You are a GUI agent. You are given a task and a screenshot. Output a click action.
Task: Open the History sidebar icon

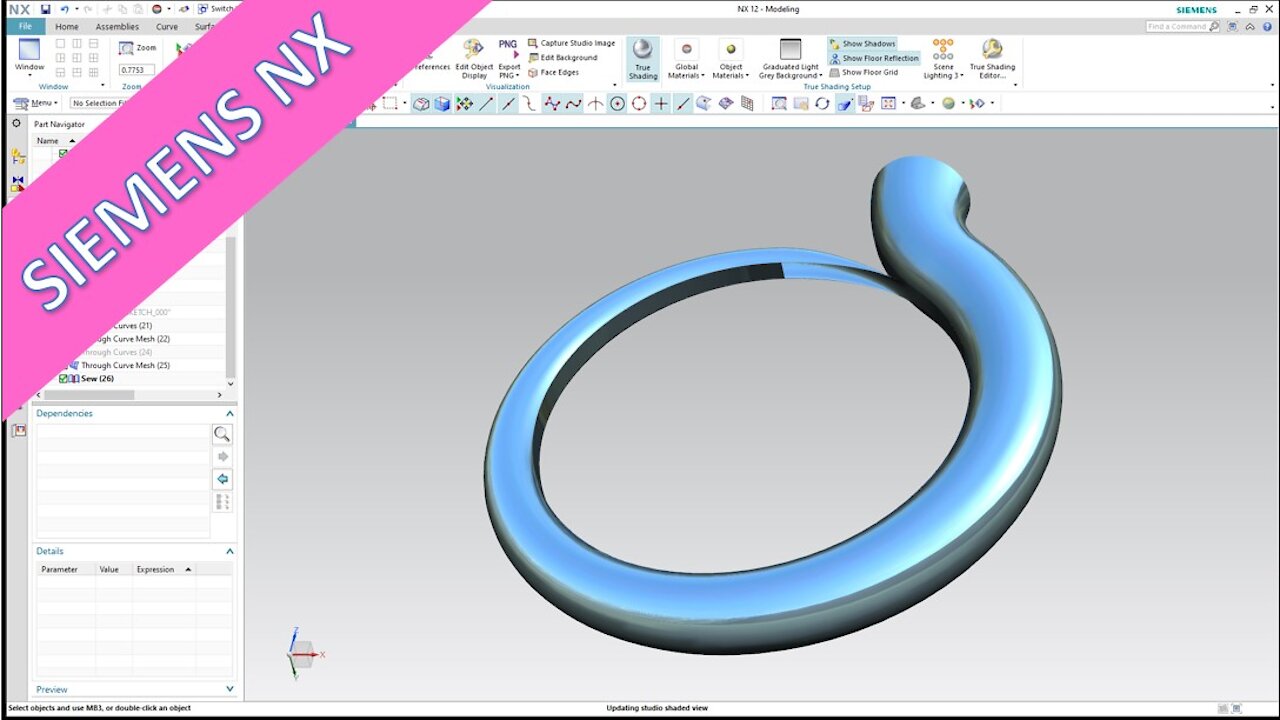point(18,430)
